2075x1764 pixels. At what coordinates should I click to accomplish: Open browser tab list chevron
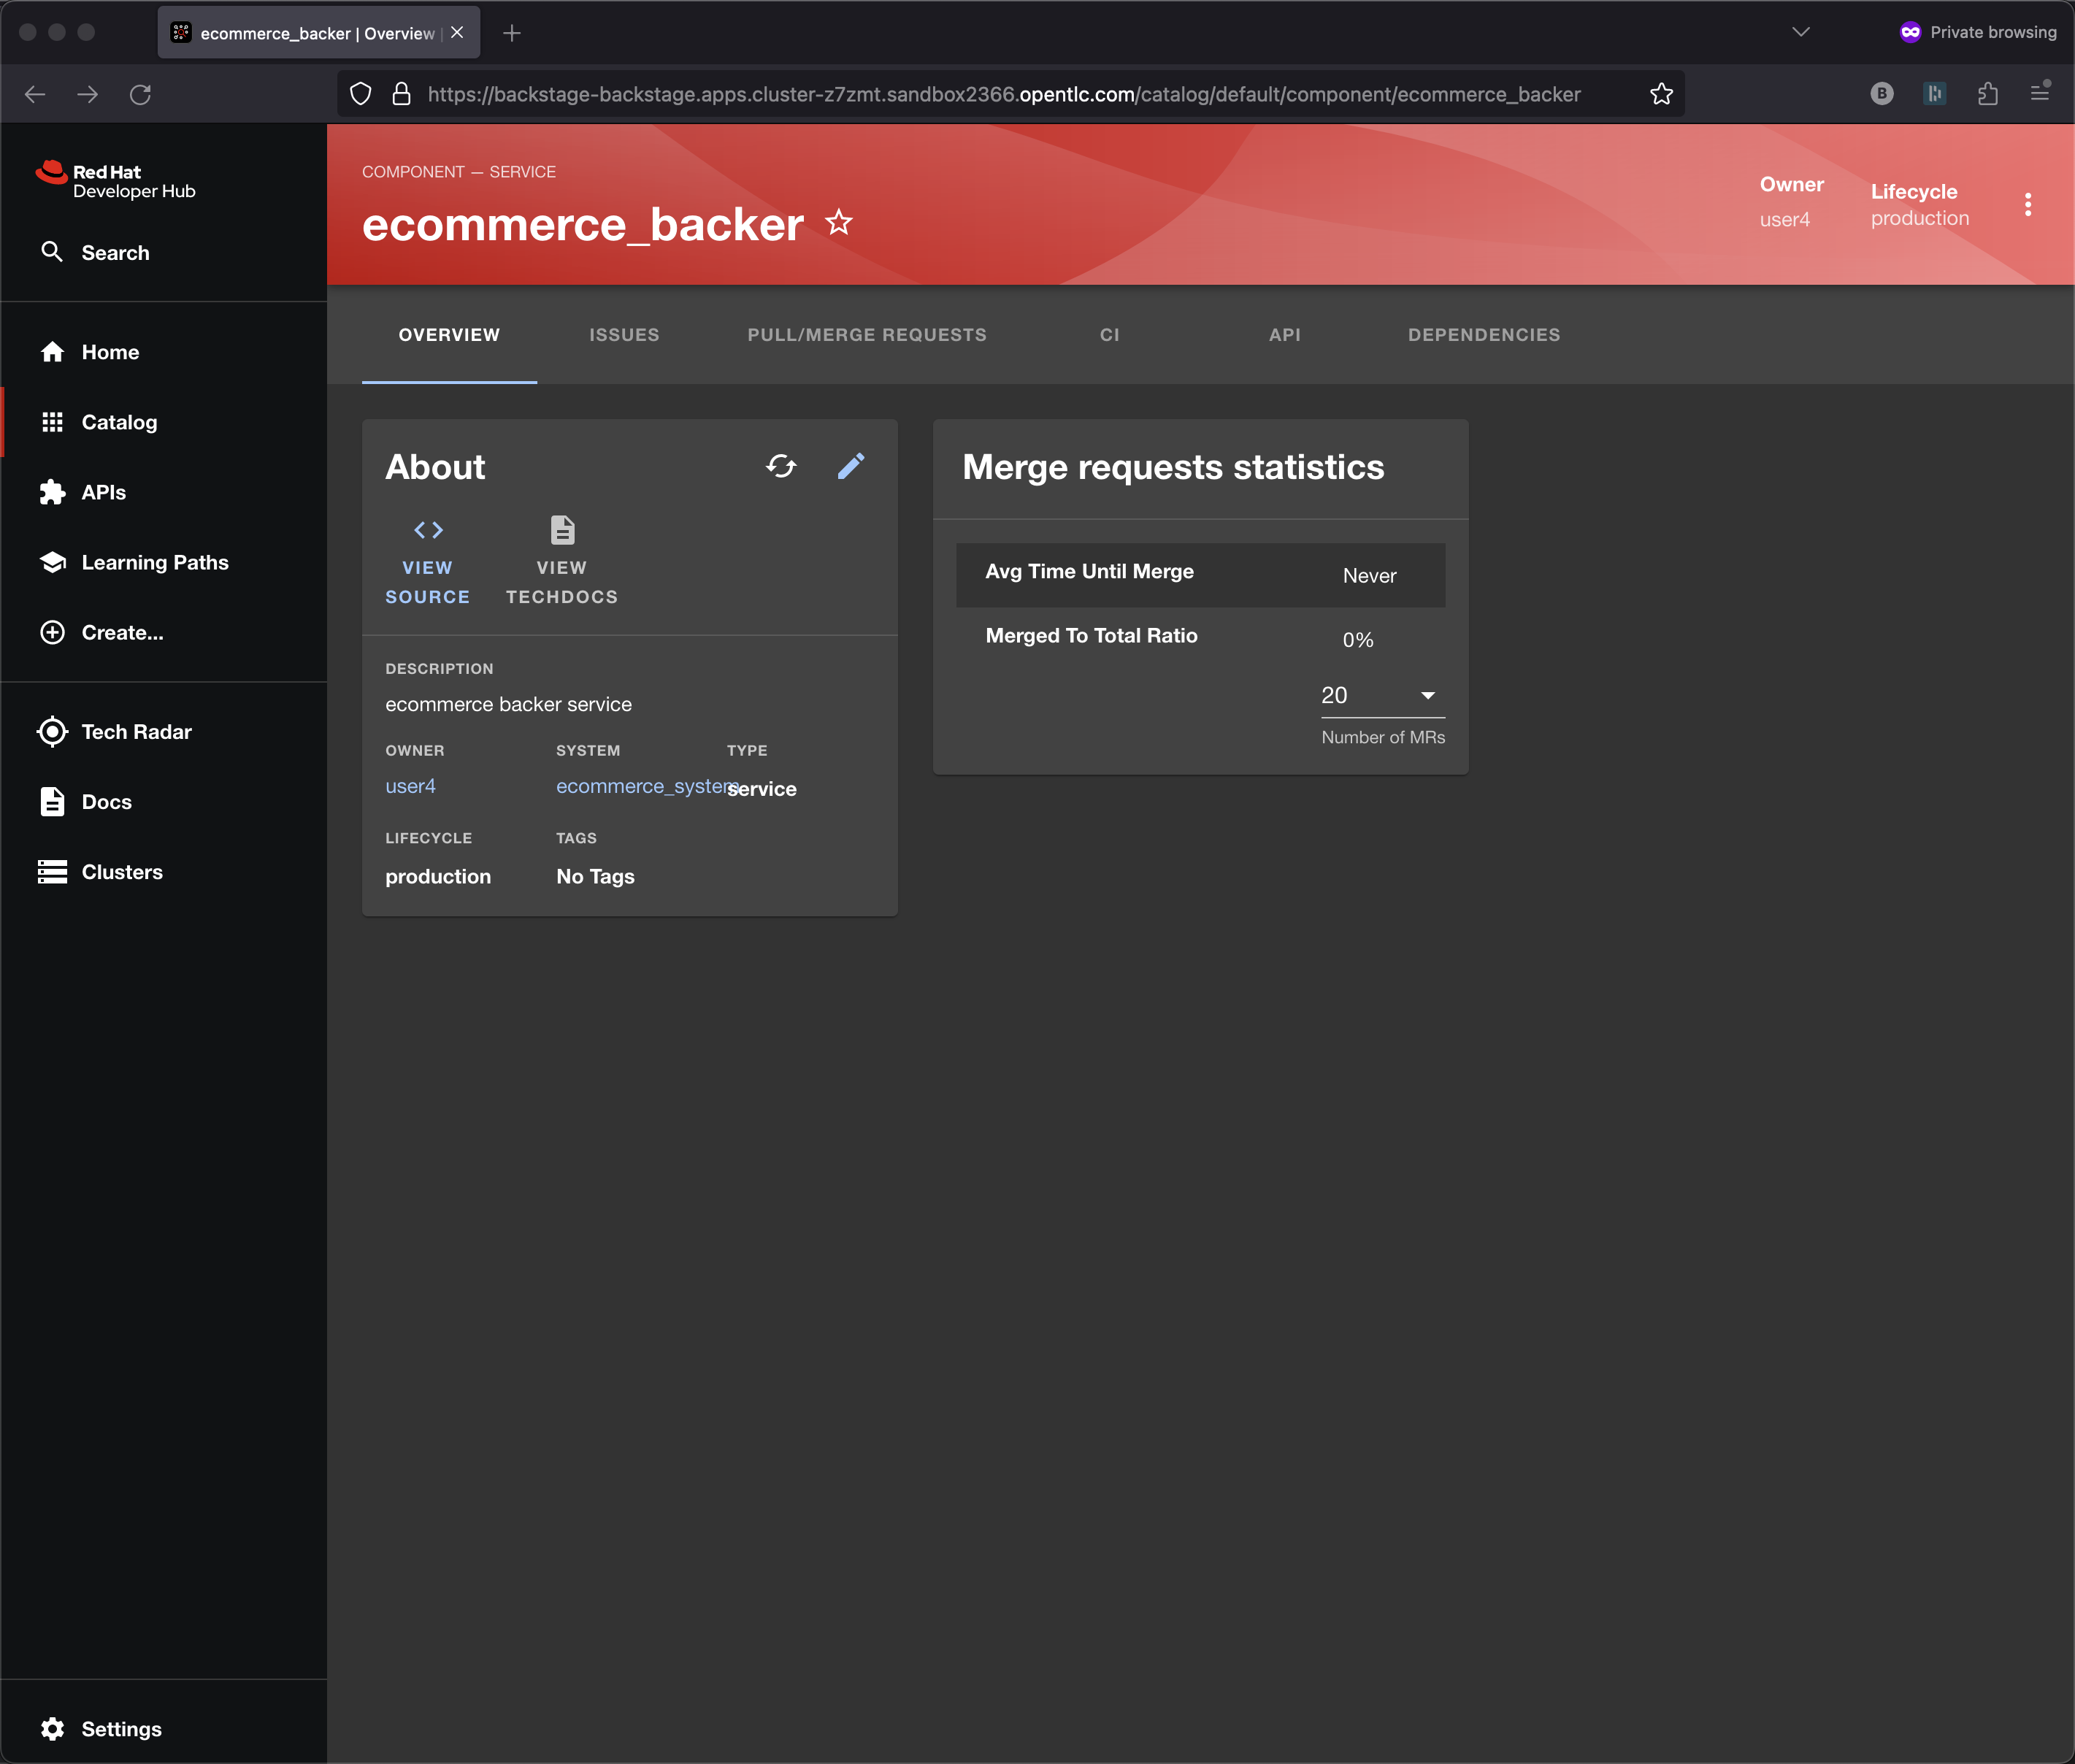[x=1800, y=32]
